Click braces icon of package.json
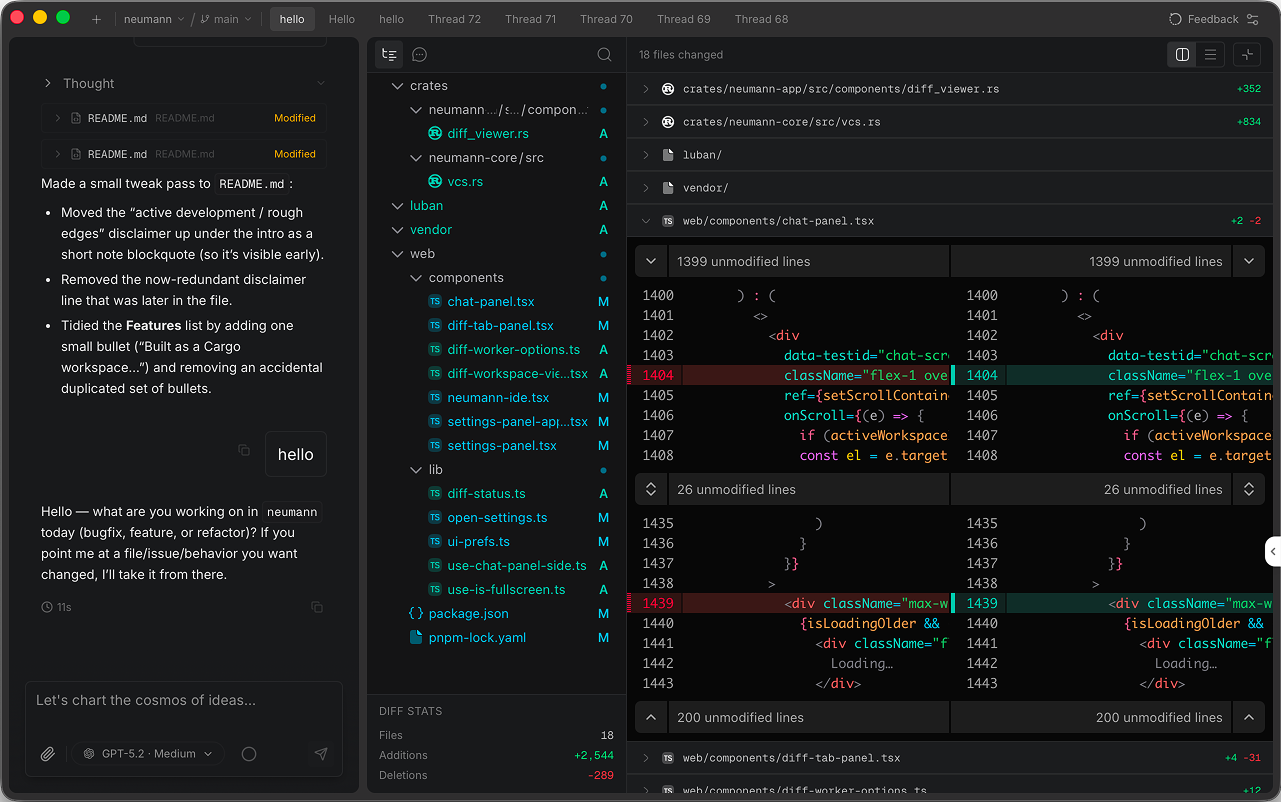 point(416,614)
